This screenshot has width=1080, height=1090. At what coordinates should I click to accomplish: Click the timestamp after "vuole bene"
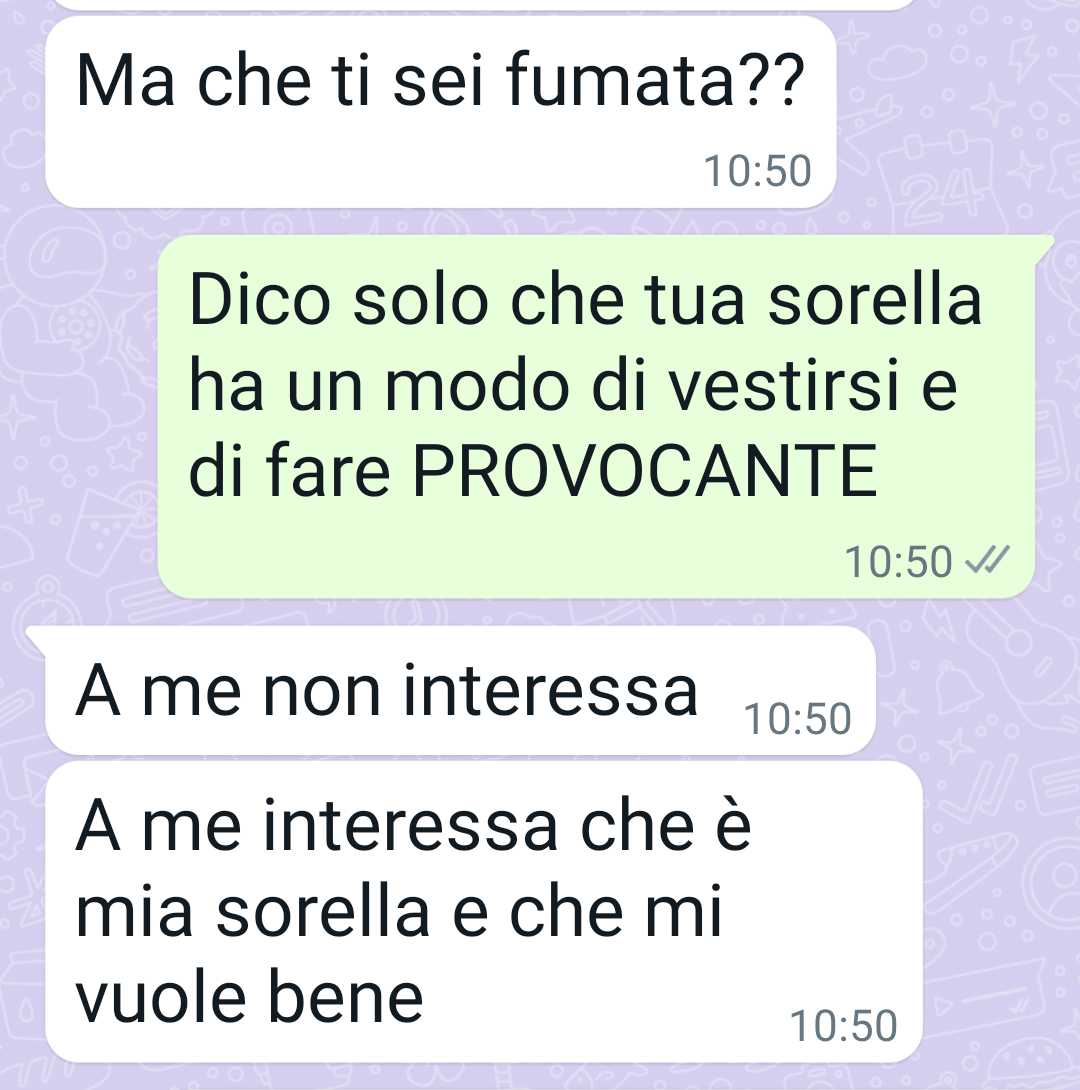[x=844, y=1026]
